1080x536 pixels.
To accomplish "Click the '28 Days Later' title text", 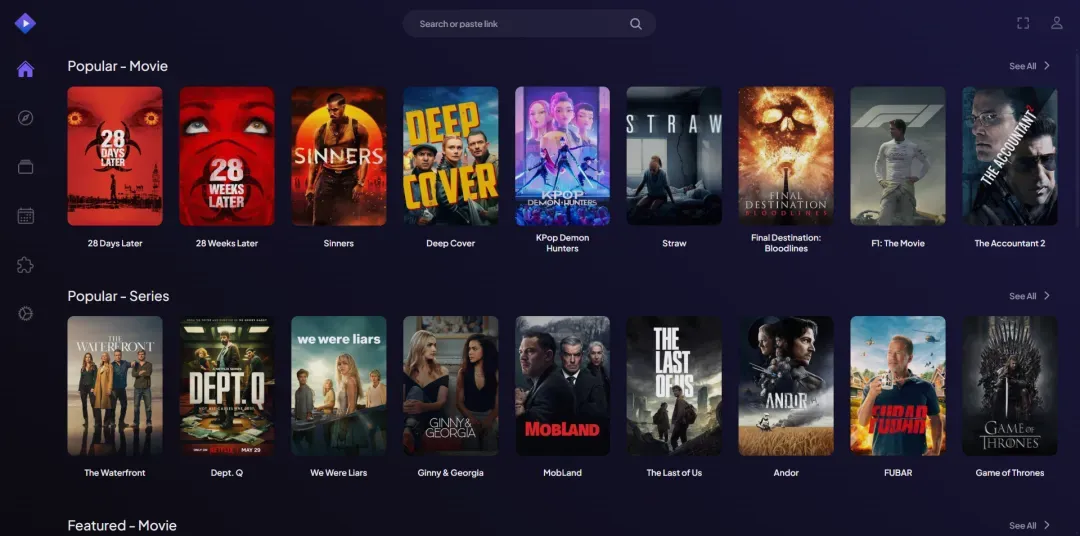I will pyautogui.click(x=115, y=243).
